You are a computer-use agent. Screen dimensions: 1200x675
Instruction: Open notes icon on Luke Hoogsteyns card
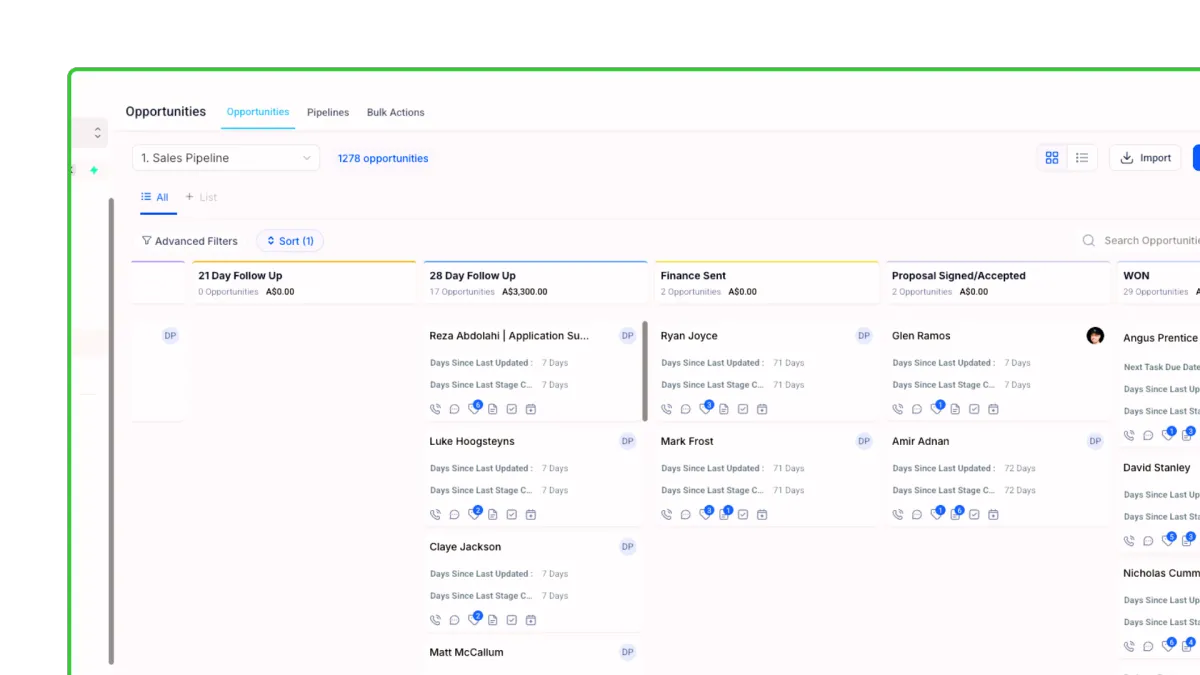click(x=492, y=515)
